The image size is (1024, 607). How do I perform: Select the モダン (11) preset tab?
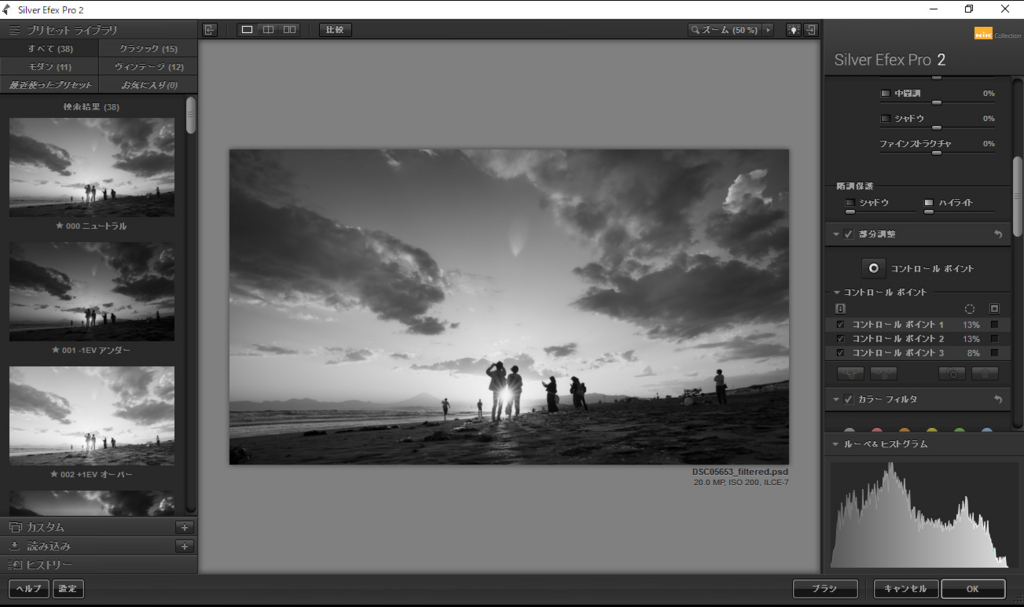click(50, 67)
